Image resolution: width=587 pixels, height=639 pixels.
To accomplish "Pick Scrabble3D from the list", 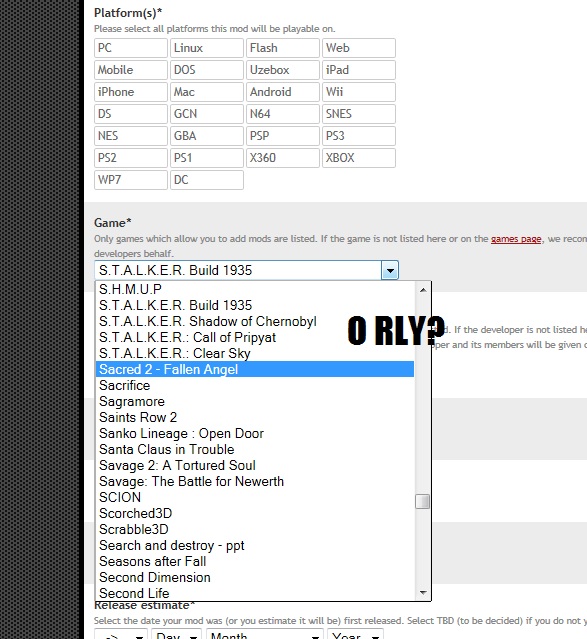I will pyautogui.click(x=255, y=529).
